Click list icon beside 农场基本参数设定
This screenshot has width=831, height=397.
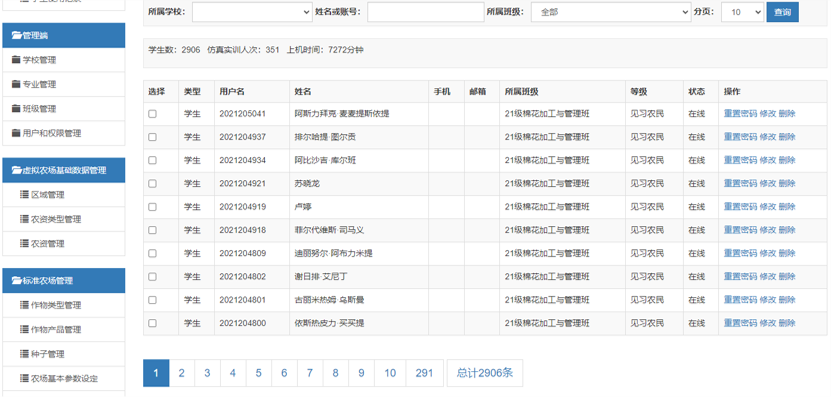[24, 378]
